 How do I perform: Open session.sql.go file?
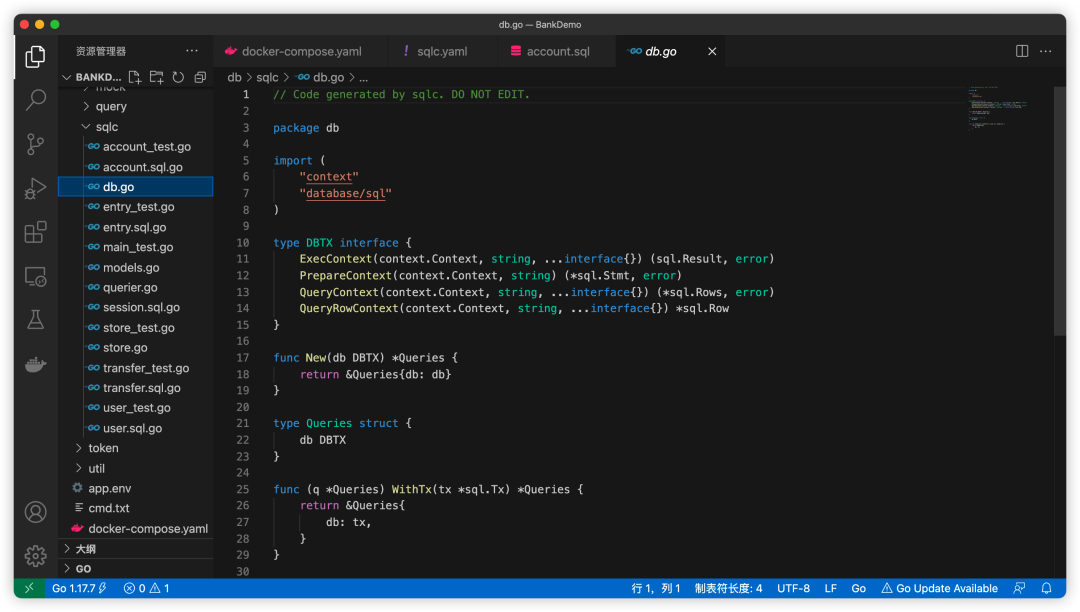(x=136, y=308)
